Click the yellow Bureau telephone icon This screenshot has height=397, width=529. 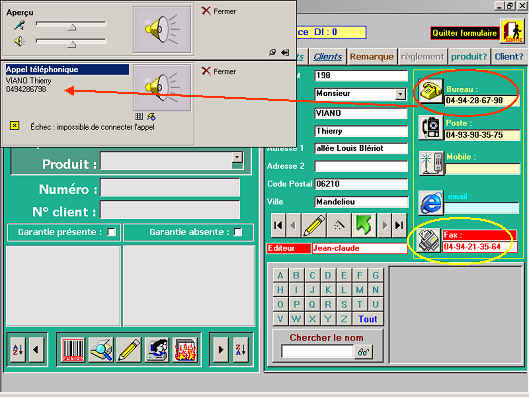[x=430, y=91]
